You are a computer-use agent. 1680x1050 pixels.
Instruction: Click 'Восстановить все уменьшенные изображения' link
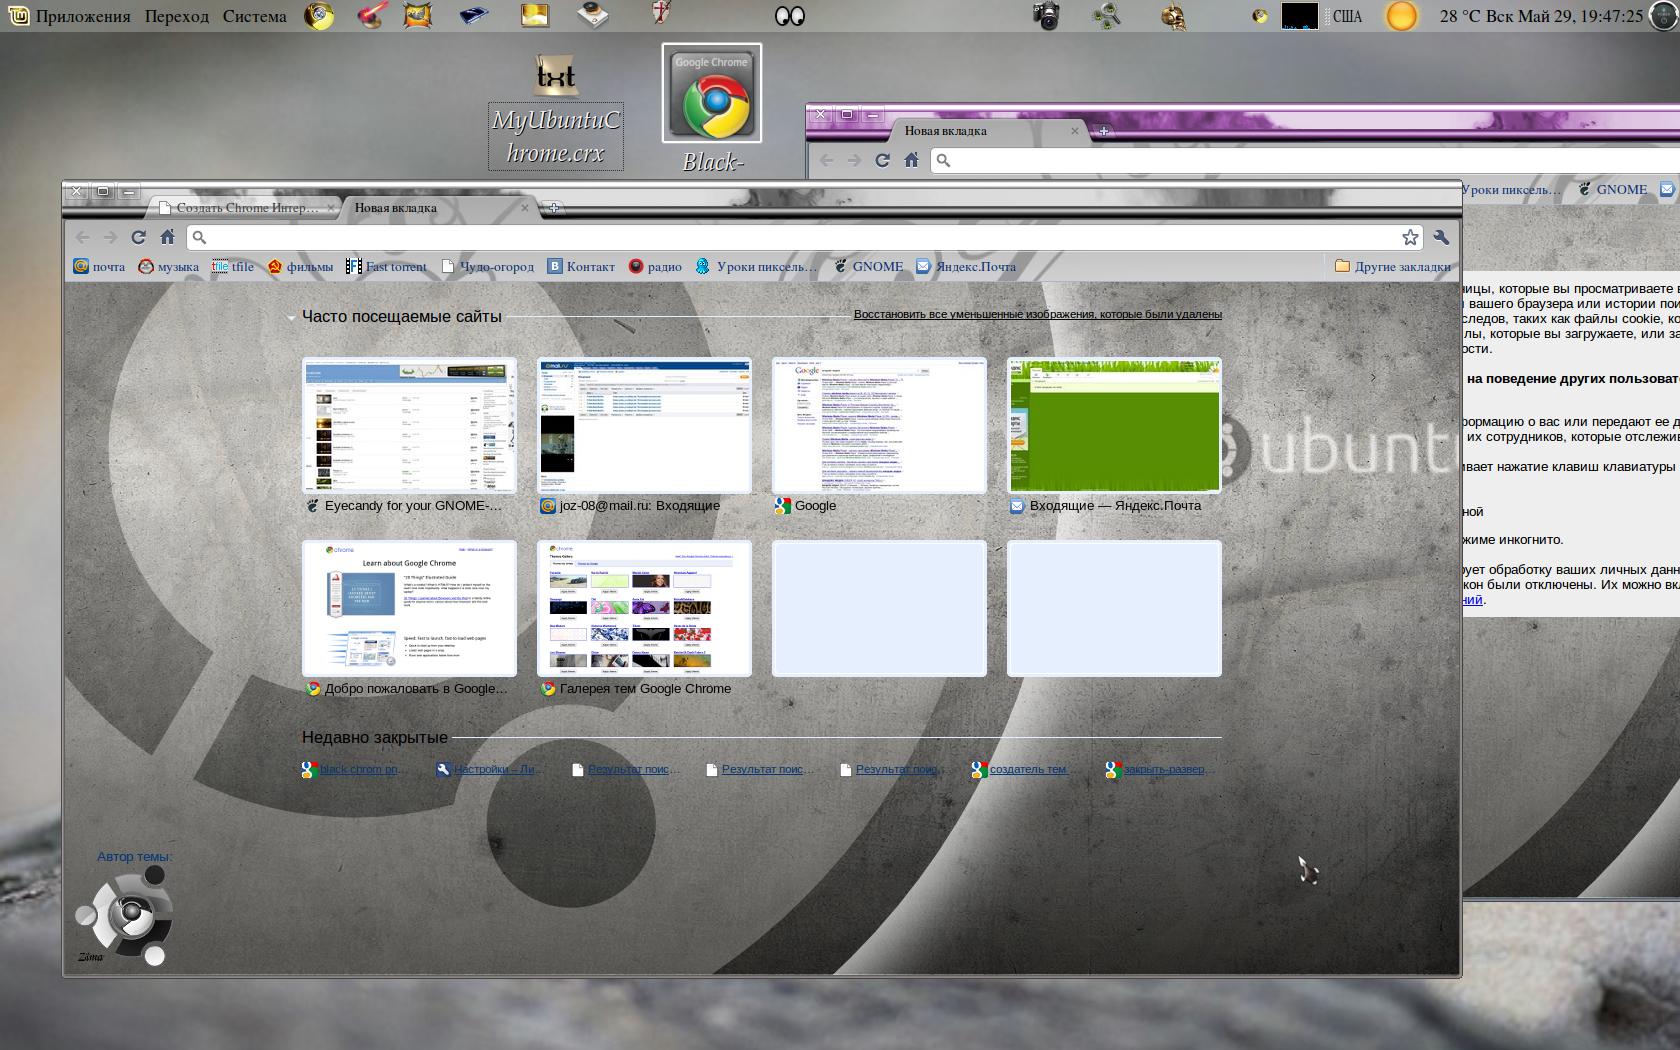click(x=1038, y=314)
